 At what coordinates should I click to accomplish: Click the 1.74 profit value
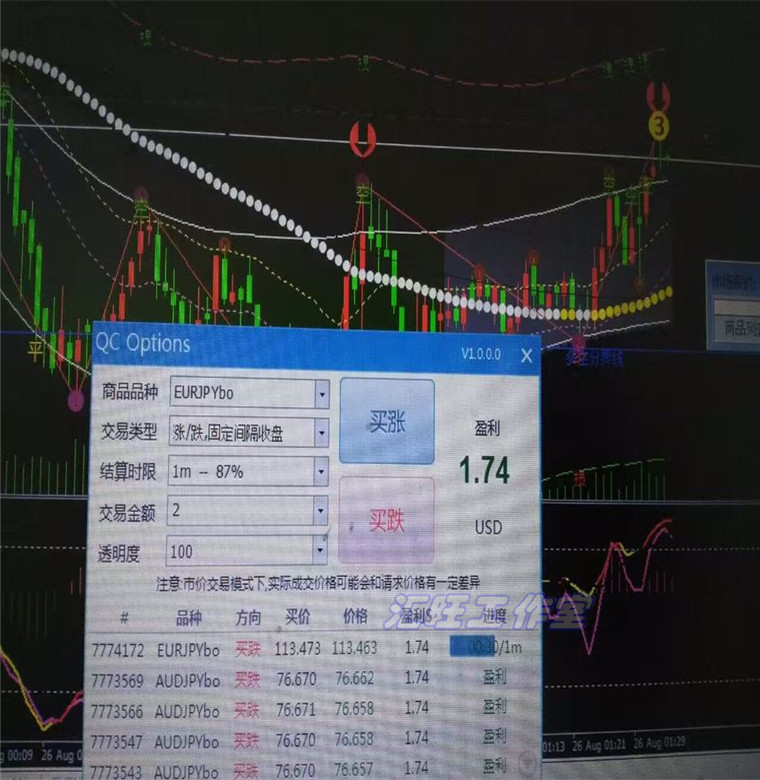(x=484, y=470)
